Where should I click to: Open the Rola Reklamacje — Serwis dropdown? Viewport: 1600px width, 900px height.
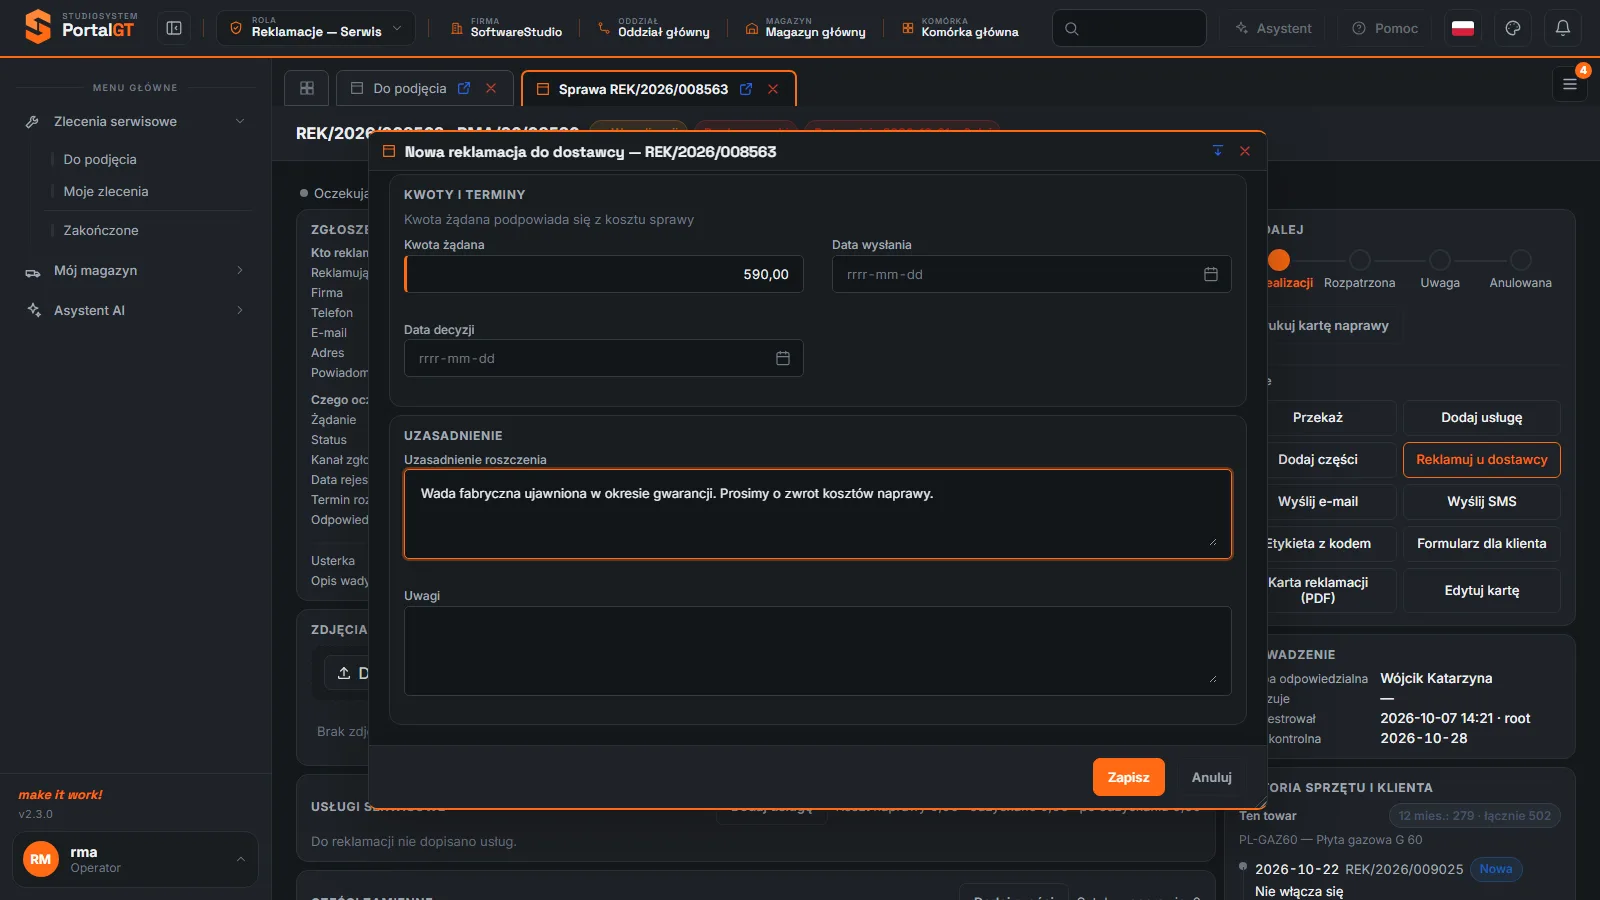click(x=316, y=28)
